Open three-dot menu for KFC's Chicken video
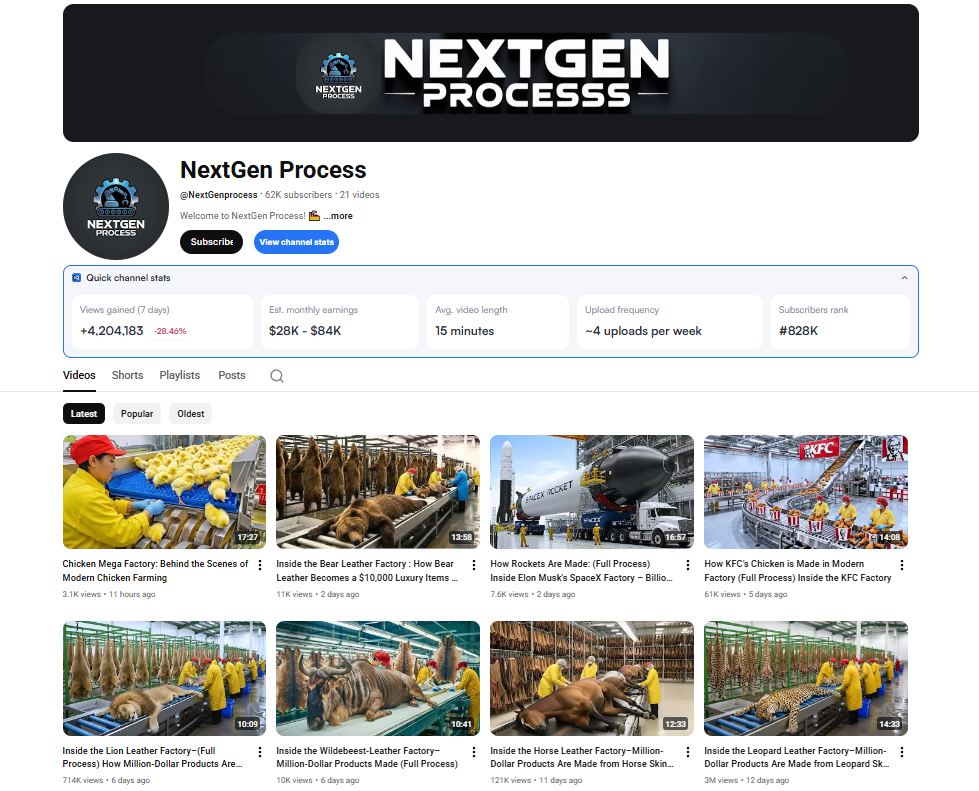Image resolution: width=979 pixels, height=791 pixels. (x=902, y=565)
